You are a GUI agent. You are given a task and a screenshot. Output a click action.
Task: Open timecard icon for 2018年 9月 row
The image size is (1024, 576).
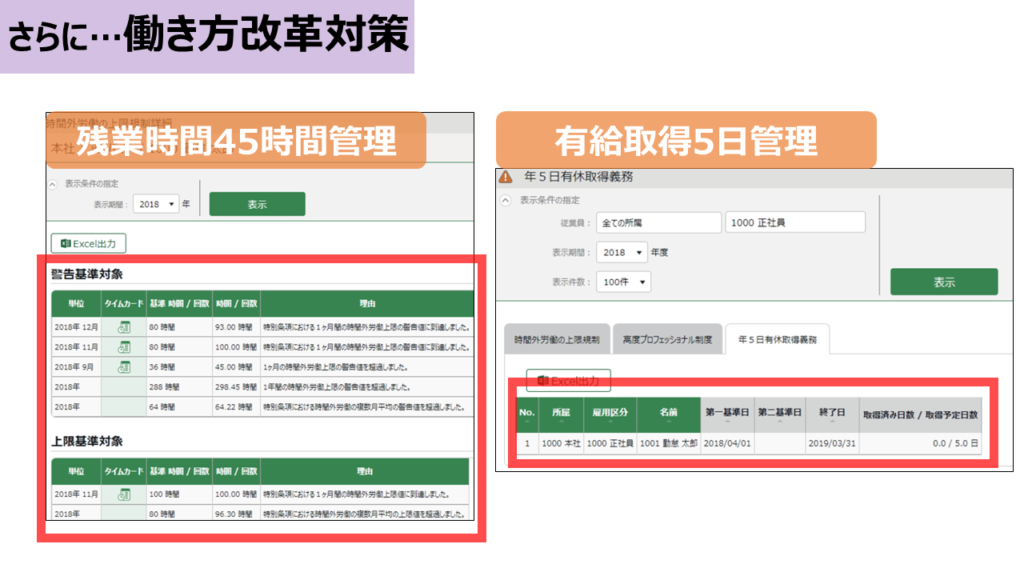[x=123, y=367]
